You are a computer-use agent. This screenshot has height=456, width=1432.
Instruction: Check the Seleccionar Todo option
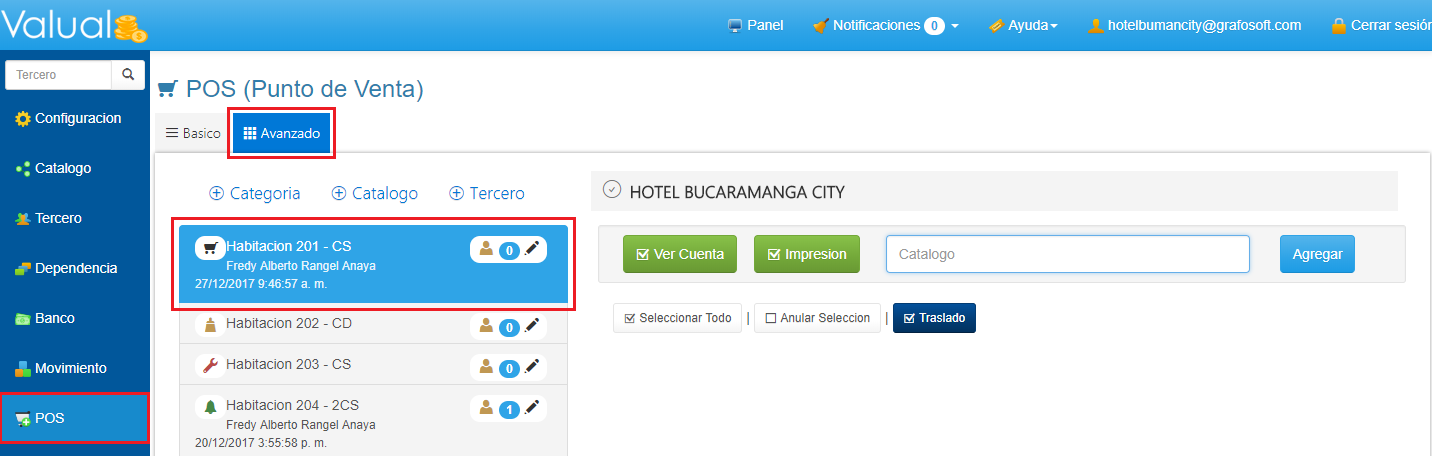tap(677, 318)
